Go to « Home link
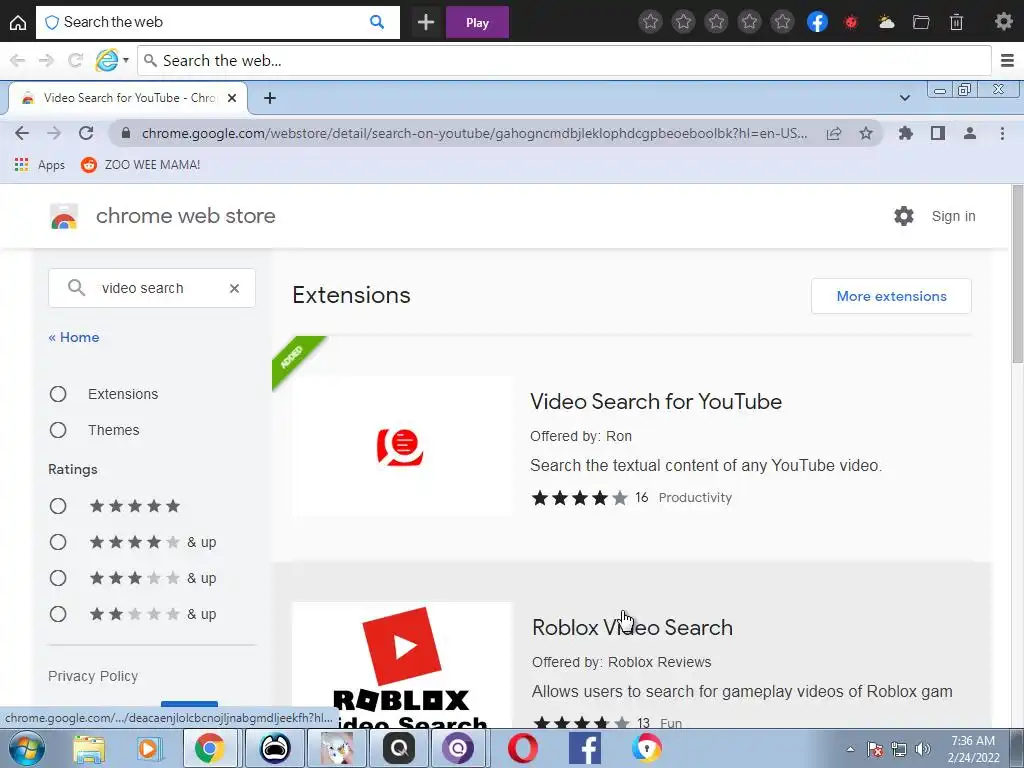The image size is (1024, 768). coord(74,337)
